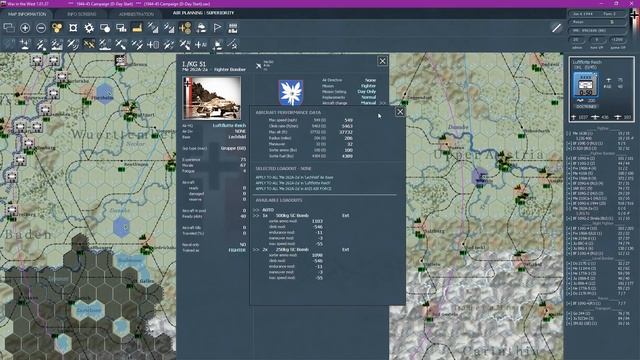Switch to the INFO SCREENS tab

82,14
